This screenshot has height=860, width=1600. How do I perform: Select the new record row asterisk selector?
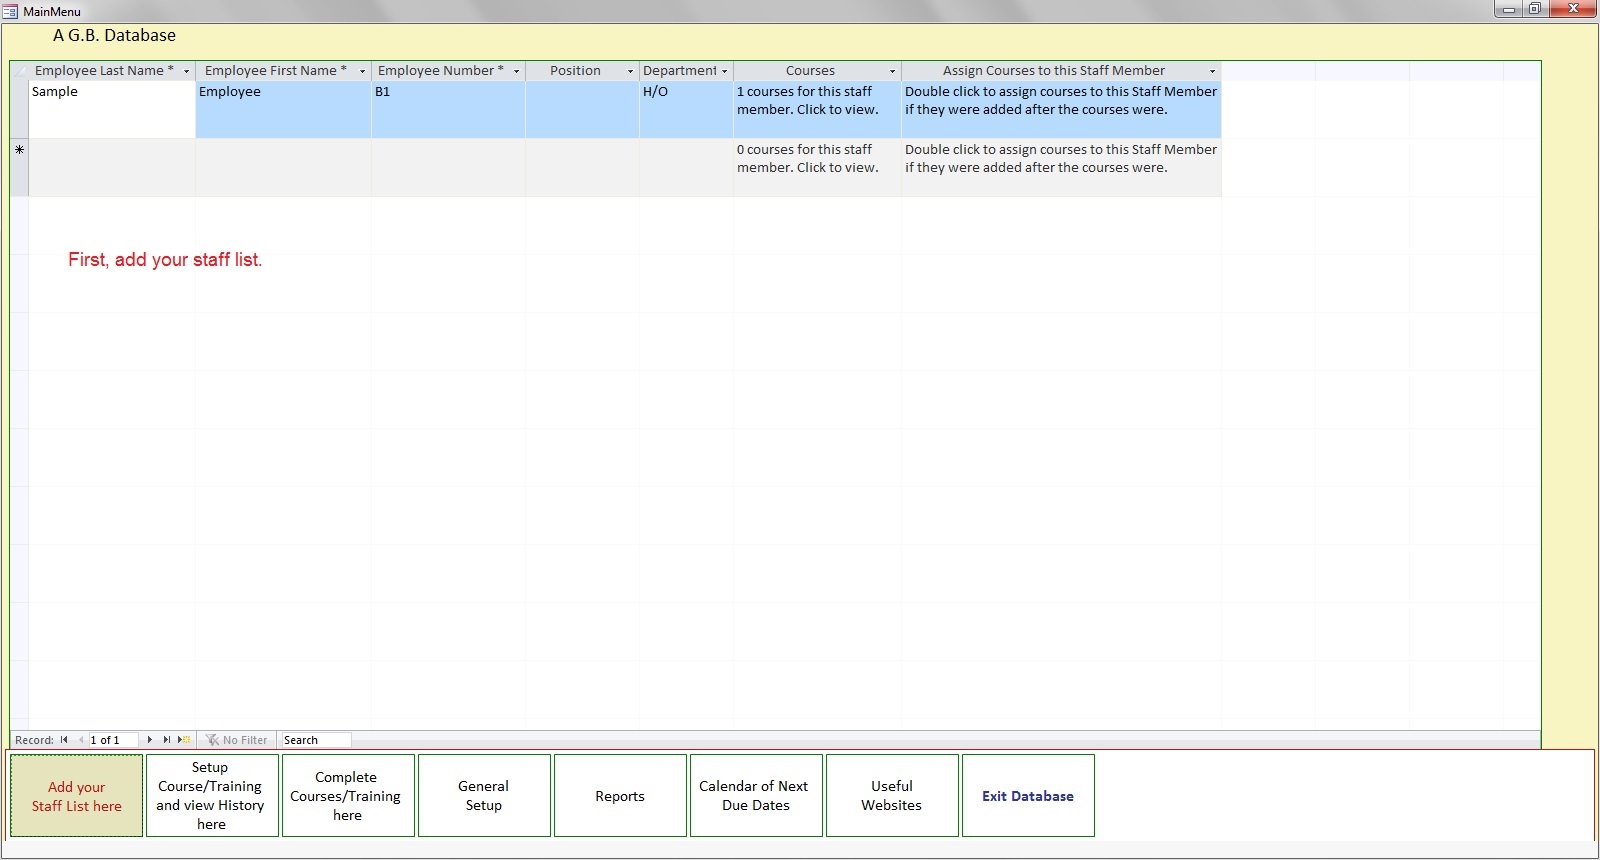(x=19, y=150)
